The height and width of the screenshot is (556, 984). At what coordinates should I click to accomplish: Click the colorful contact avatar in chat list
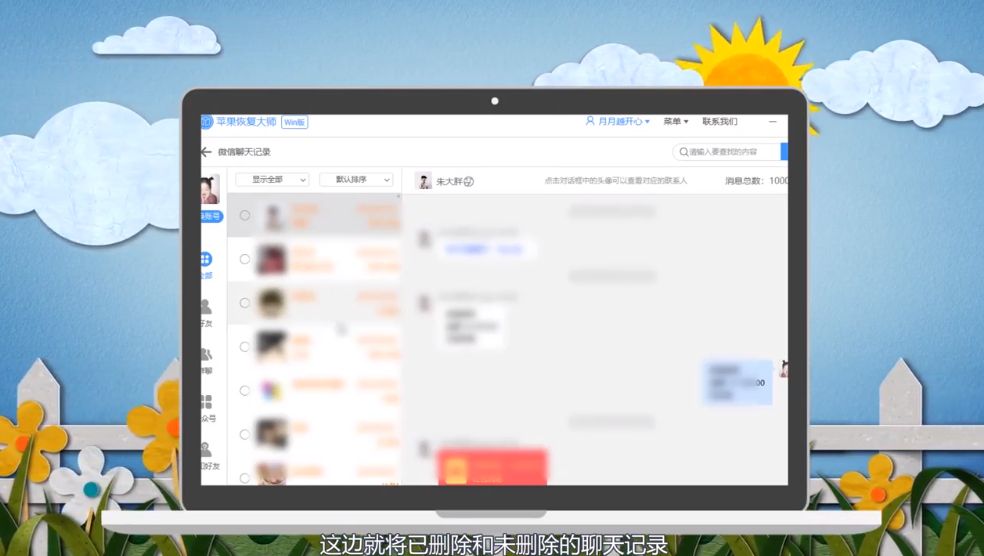272,390
